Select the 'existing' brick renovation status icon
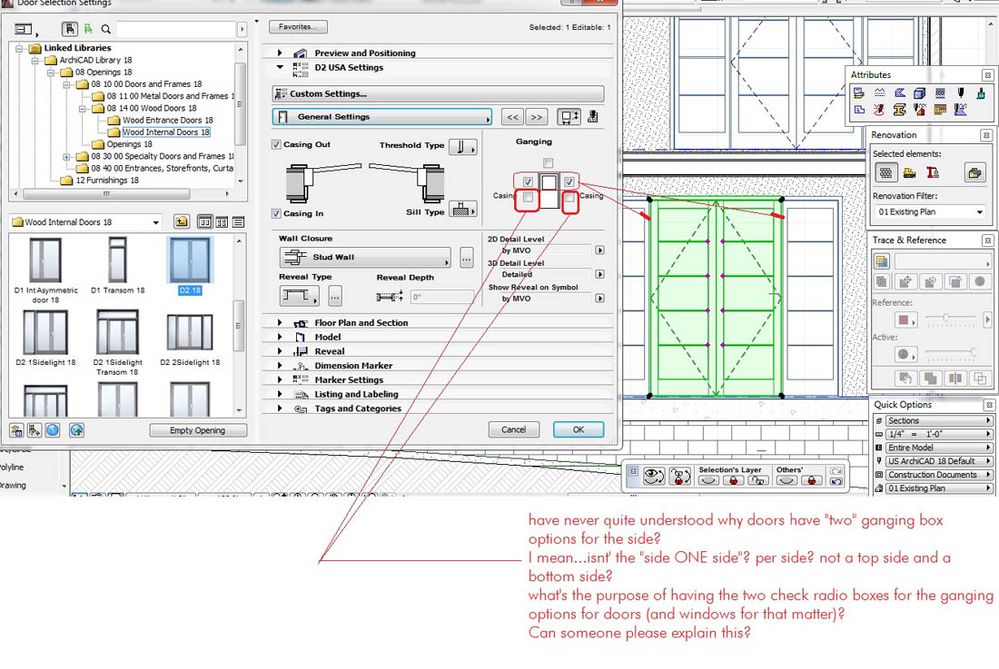Image resolution: width=999 pixels, height=669 pixels. pyautogui.click(x=886, y=173)
